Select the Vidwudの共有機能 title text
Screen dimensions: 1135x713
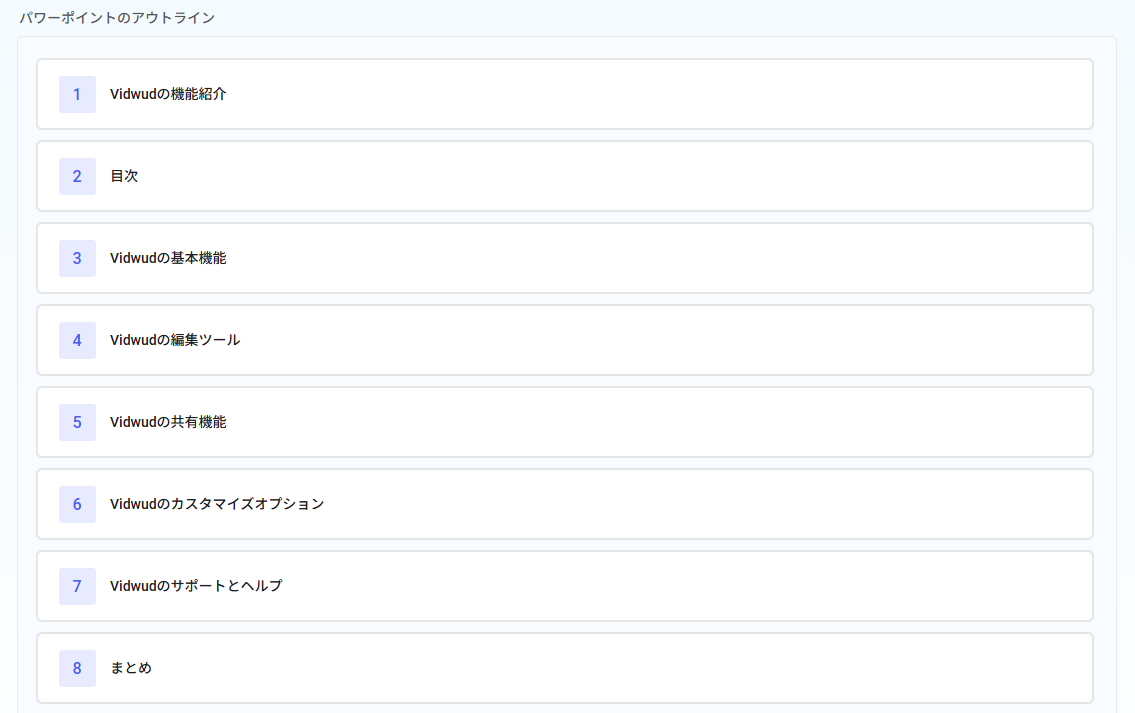pos(168,422)
